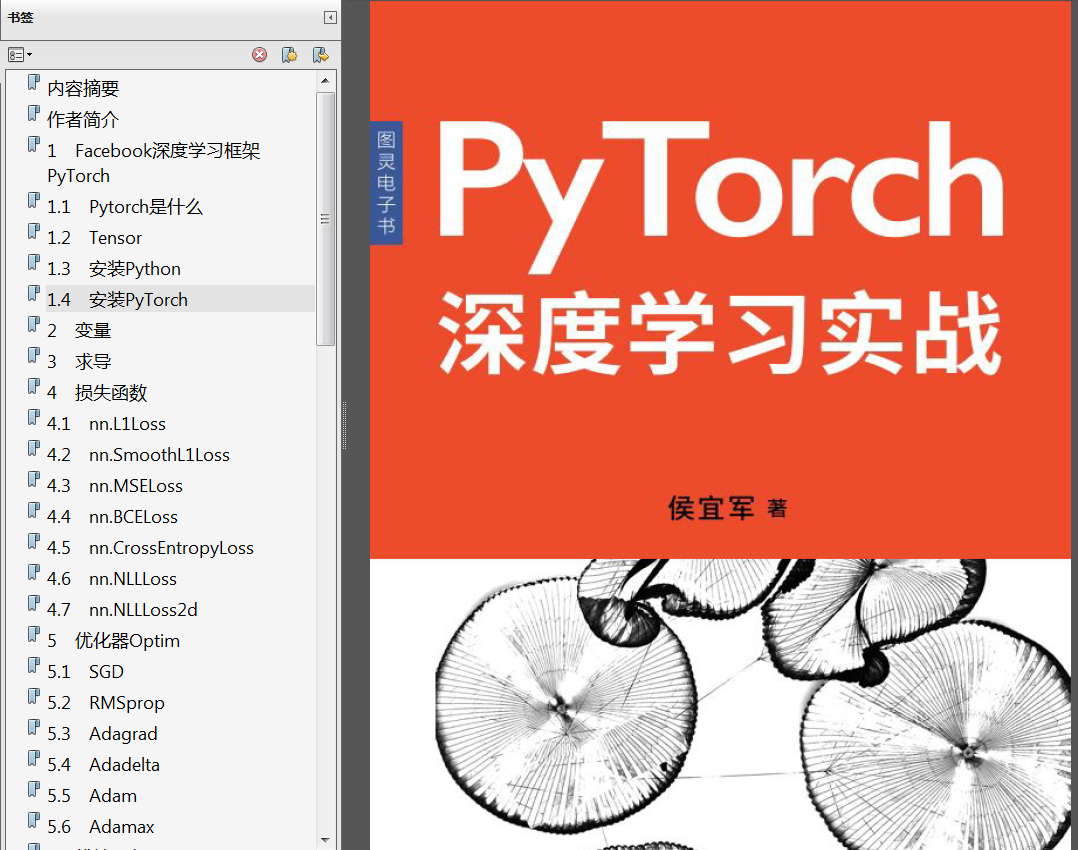The width and height of the screenshot is (1078, 850).
Task: Open bookmark 作者简介
Action: pyautogui.click(x=83, y=119)
